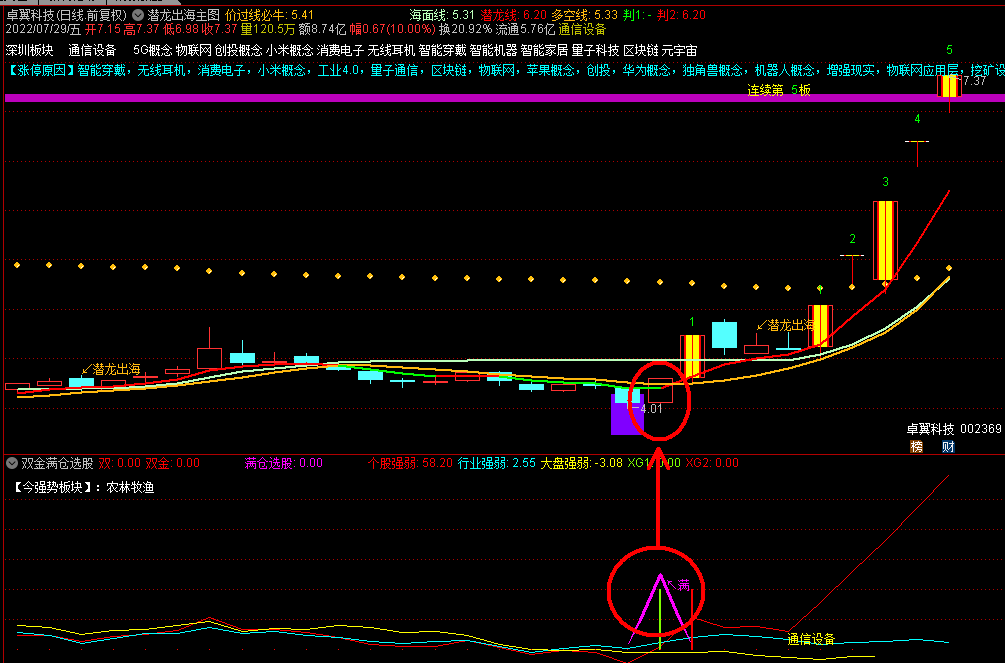
Task: Click 工业4.0 in the 涨停原因 row
Action: point(338,71)
